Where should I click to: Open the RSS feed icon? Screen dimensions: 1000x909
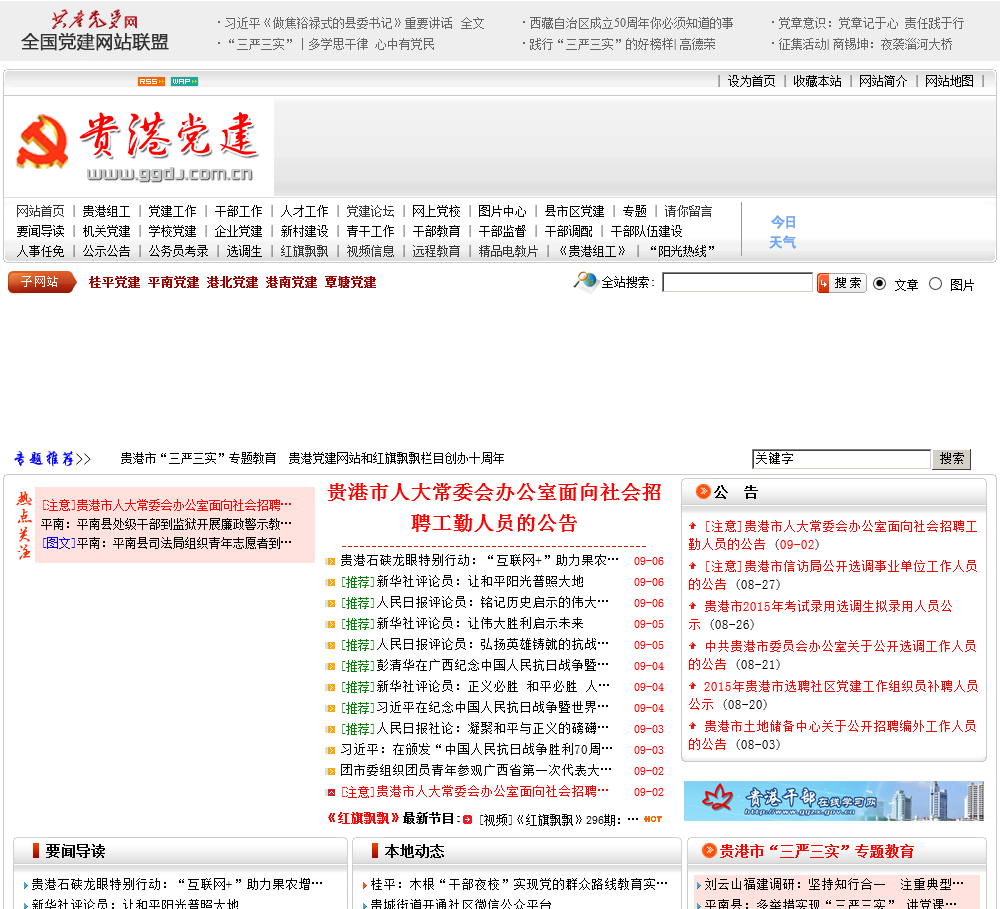coord(151,82)
